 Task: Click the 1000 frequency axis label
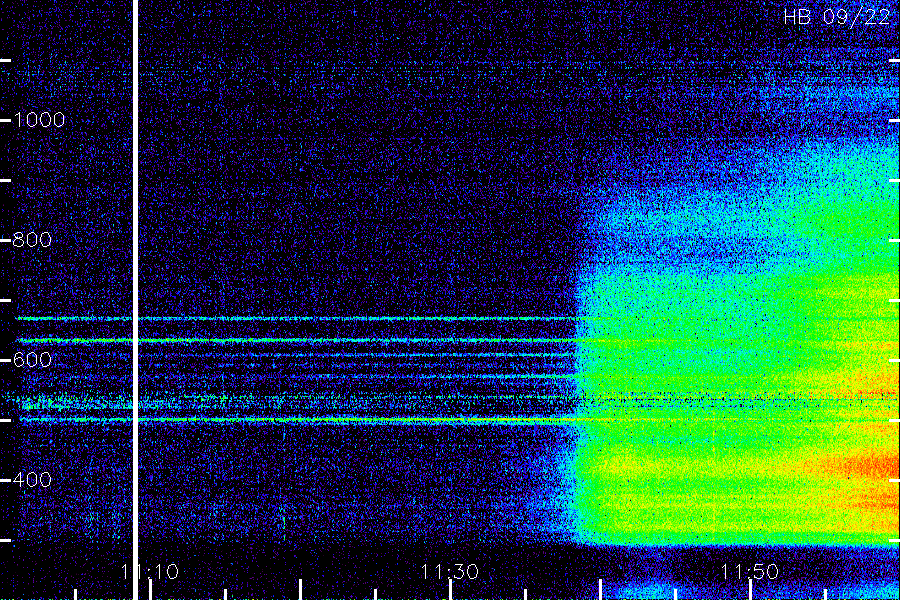tap(39, 119)
